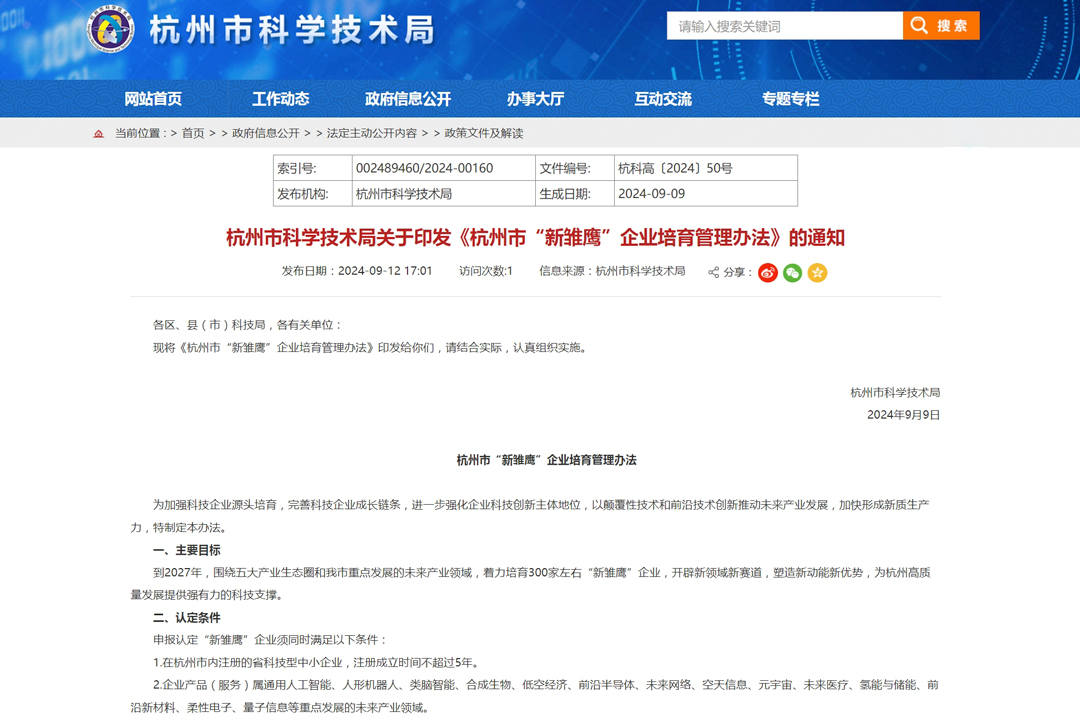
Task: Click the share symbol beside 分享
Action: click(x=714, y=272)
